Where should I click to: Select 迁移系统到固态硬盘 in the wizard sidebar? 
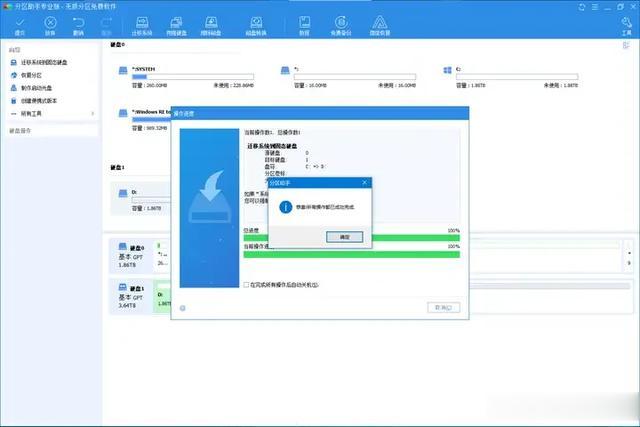point(44,62)
